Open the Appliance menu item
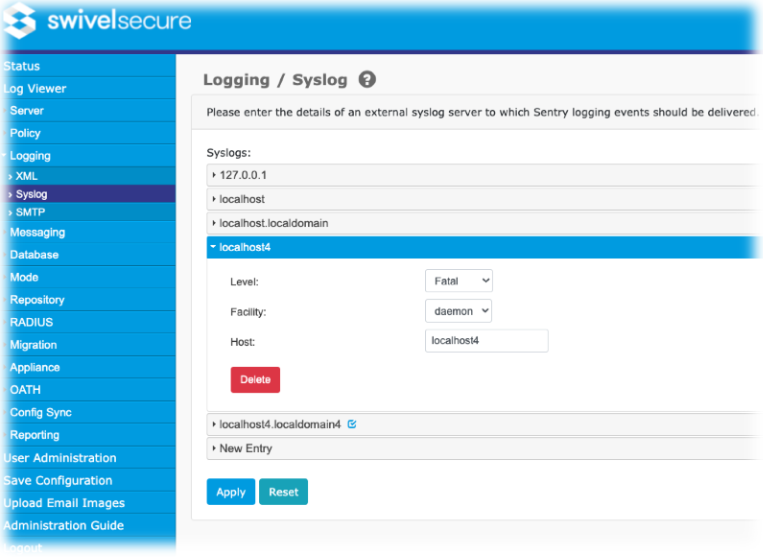763x557 pixels. pyautogui.click(x=88, y=367)
